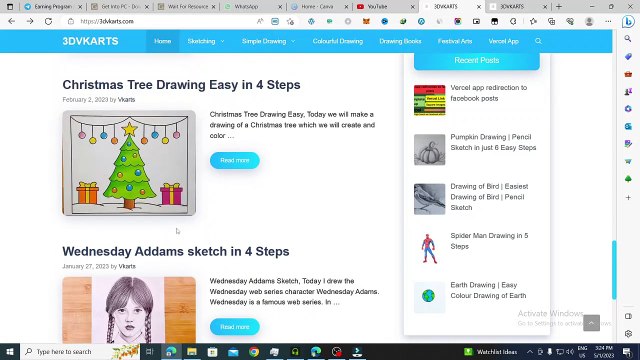The image size is (640, 360).
Task: Open the Home menu item
Action: tap(162, 41)
